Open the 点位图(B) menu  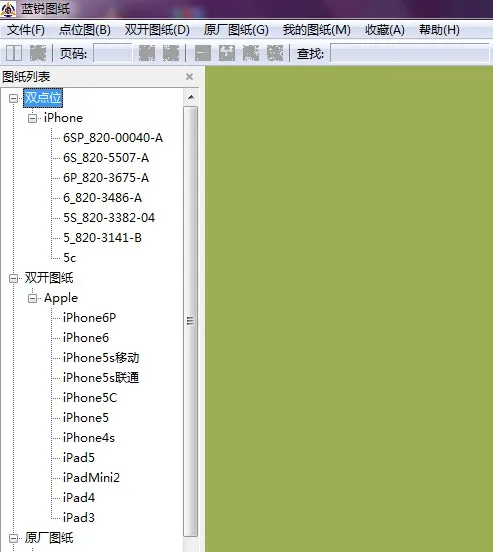tap(85, 30)
